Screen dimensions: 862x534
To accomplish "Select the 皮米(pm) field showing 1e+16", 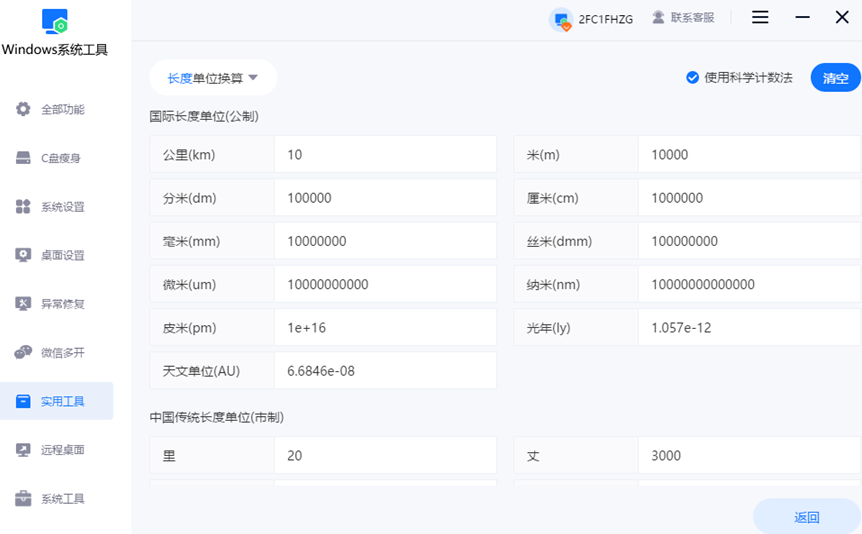I will click(x=385, y=328).
